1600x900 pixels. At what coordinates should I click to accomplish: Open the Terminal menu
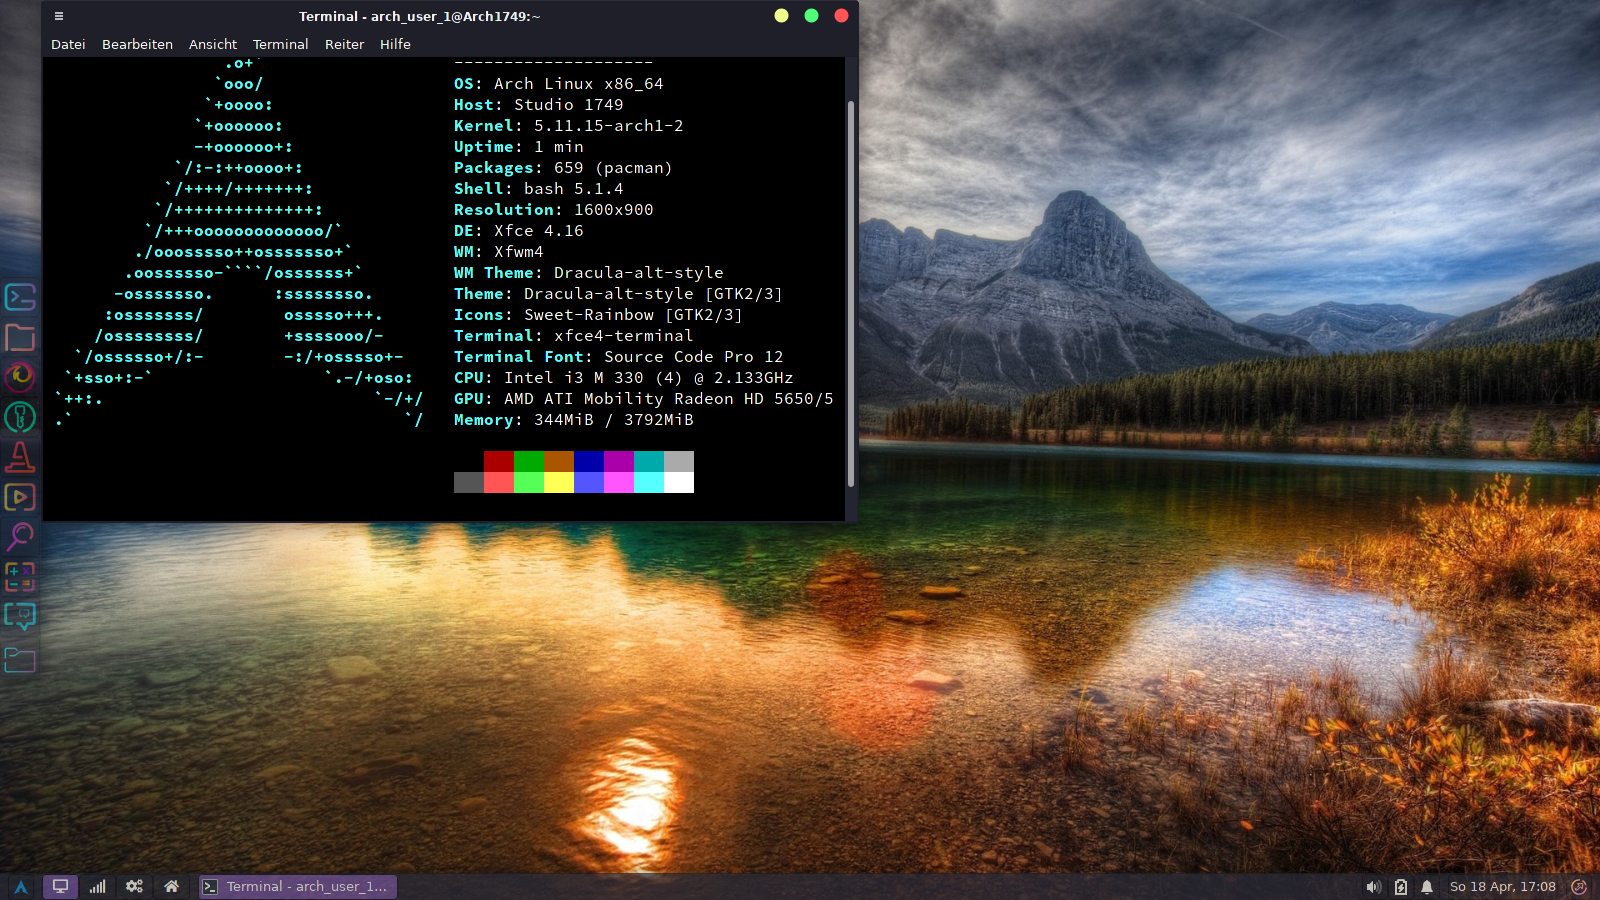pyautogui.click(x=280, y=44)
